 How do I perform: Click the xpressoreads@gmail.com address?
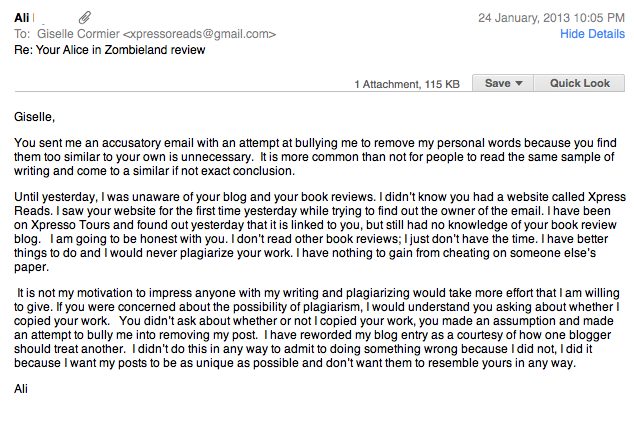[199, 34]
